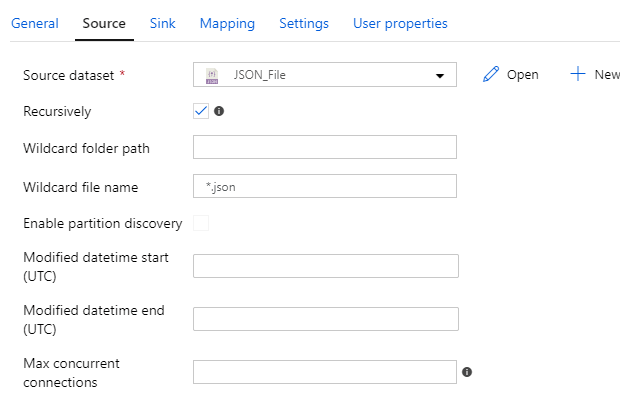Image resolution: width=630 pixels, height=410 pixels.
Task: Focus the Modified datetime start field
Action: pyautogui.click(x=325, y=266)
